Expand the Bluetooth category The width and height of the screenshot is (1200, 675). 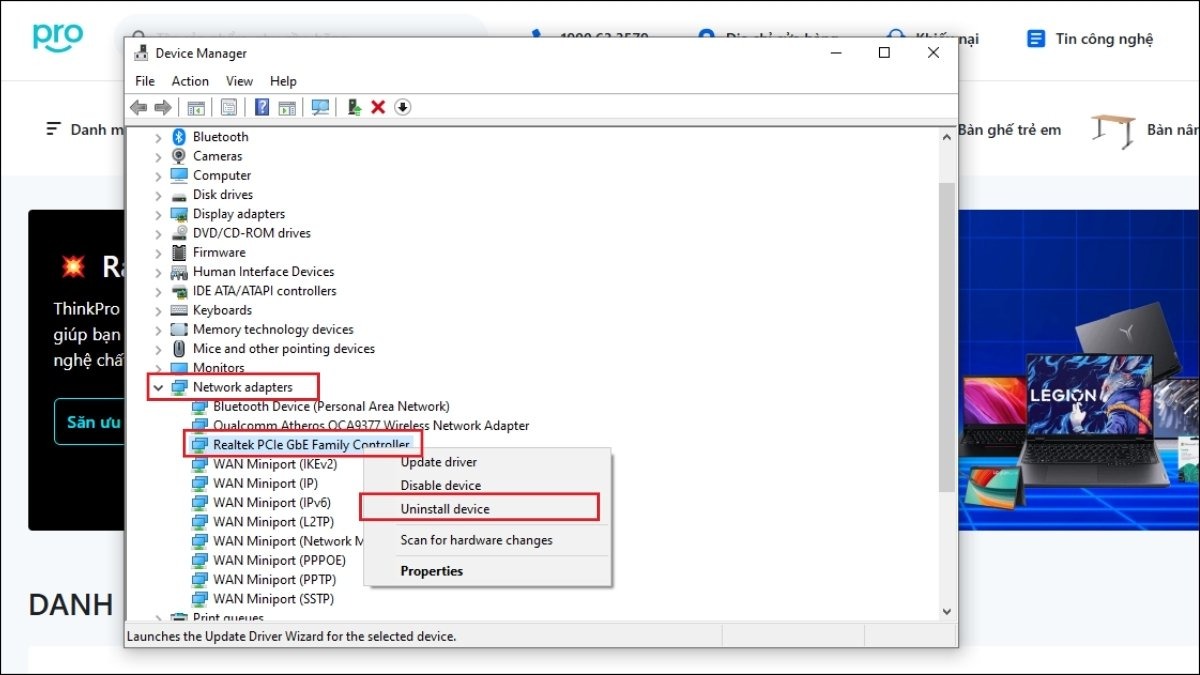pyautogui.click(x=158, y=137)
